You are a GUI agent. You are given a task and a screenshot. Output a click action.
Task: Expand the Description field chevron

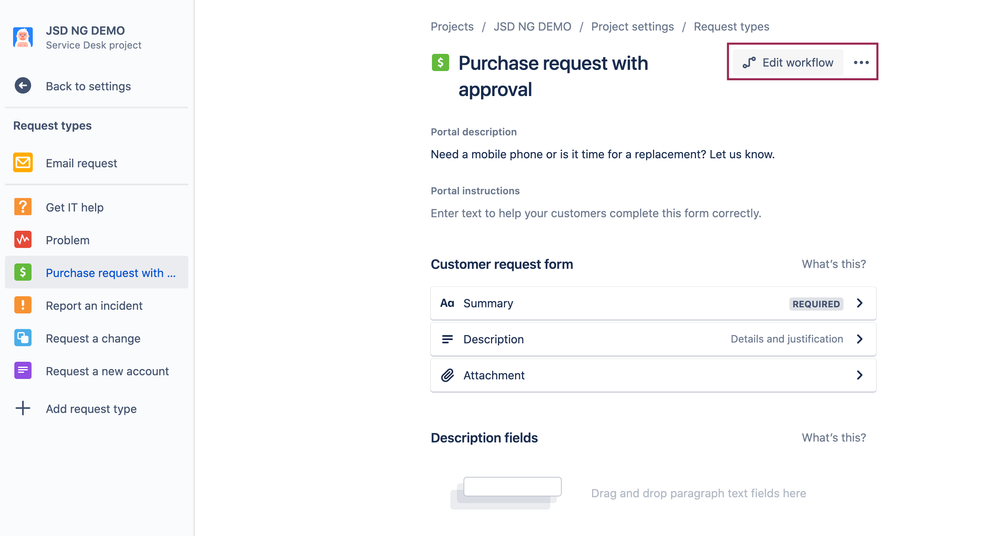[x=859, y=339]
